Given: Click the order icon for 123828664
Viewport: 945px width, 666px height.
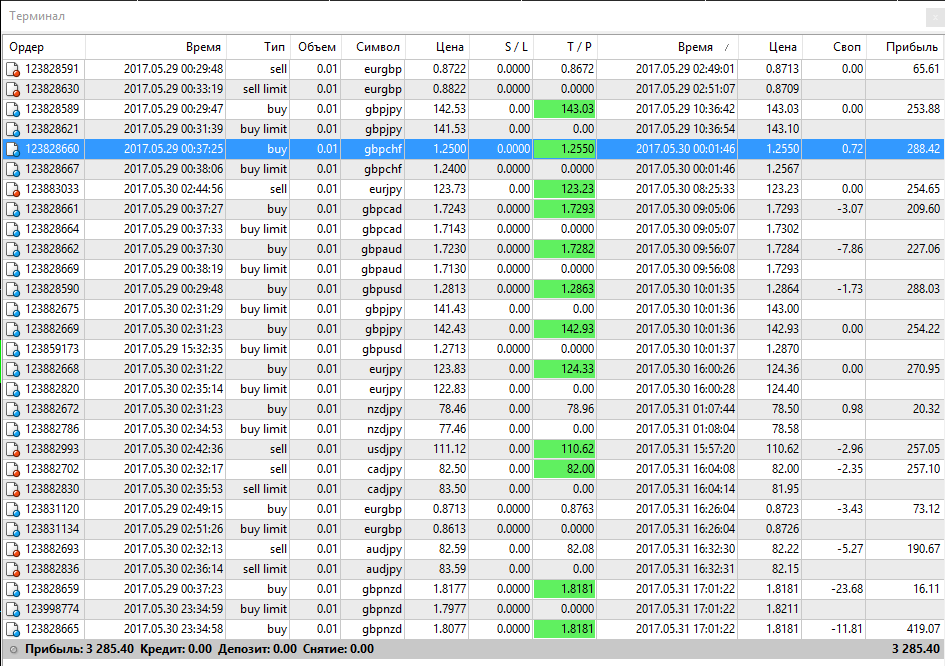Looking at the screenshot, I should (13, 230).
